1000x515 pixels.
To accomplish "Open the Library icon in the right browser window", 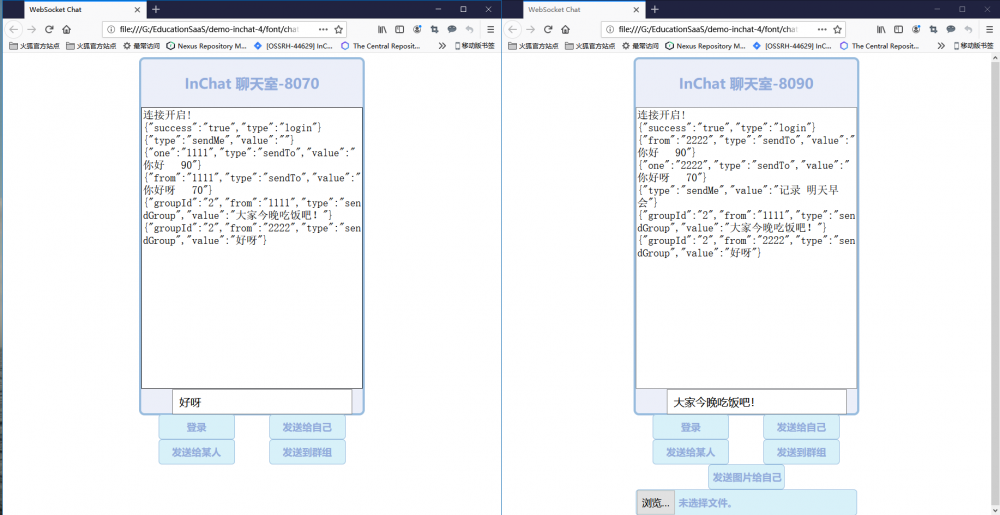I will [x=881, y=29].
